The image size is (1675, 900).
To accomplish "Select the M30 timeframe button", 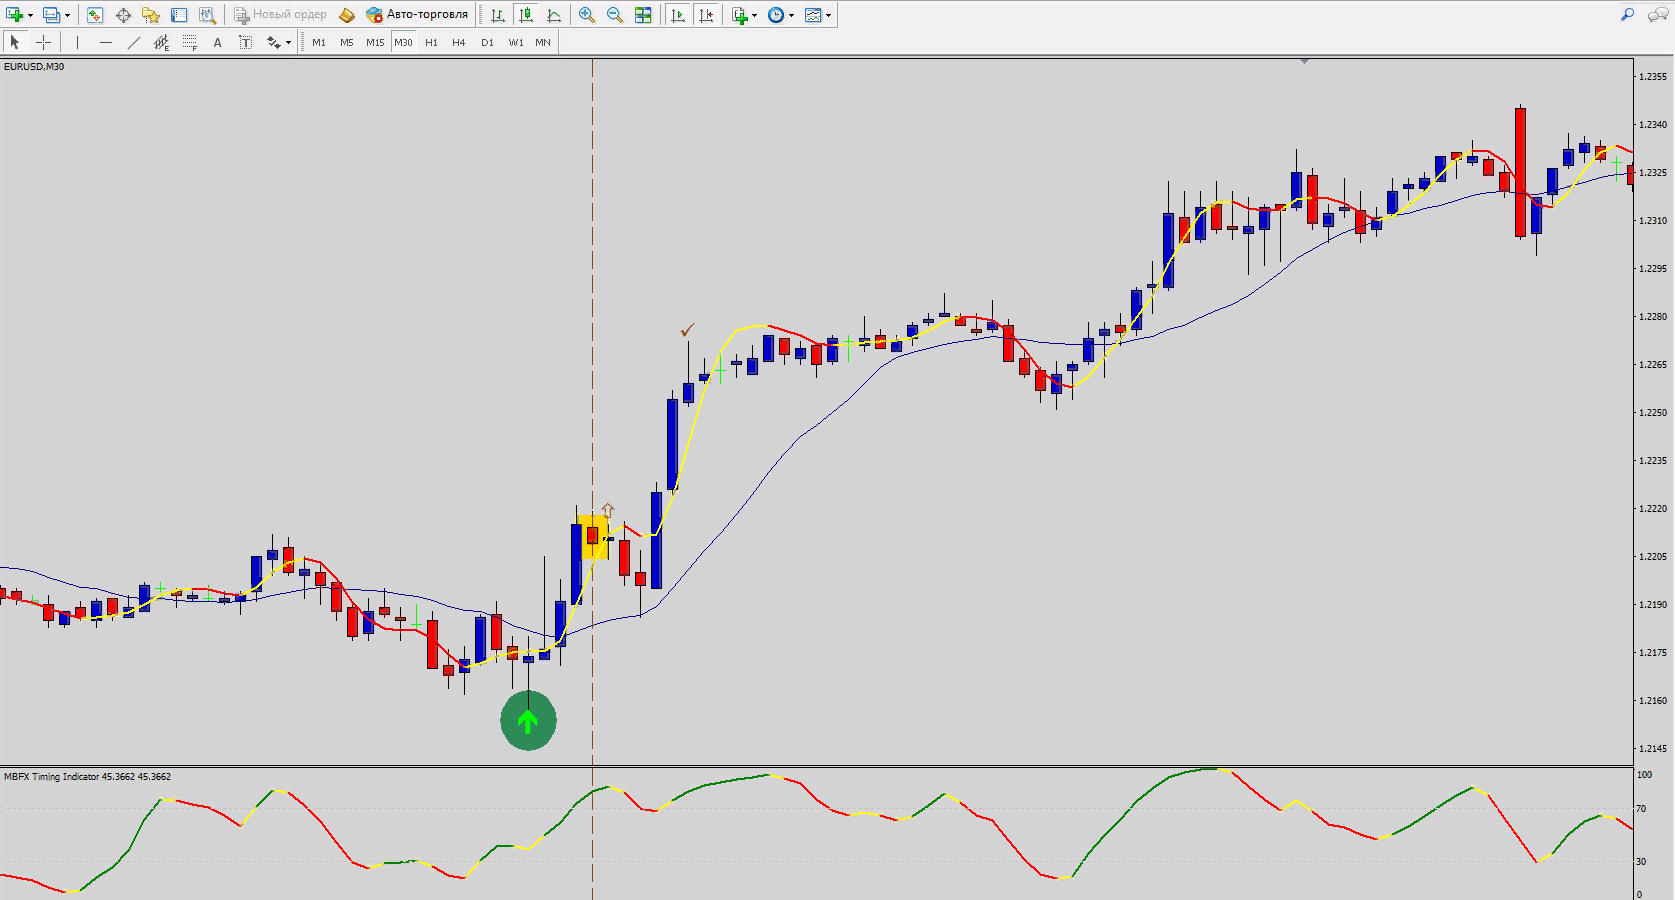I will click(403, 42).
